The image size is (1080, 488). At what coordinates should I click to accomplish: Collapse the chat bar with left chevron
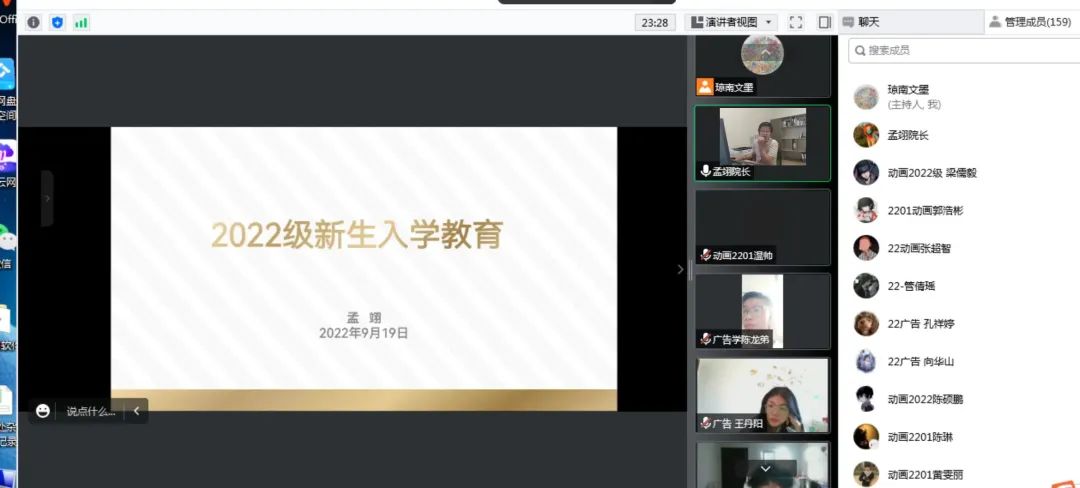tap(136, 411)
